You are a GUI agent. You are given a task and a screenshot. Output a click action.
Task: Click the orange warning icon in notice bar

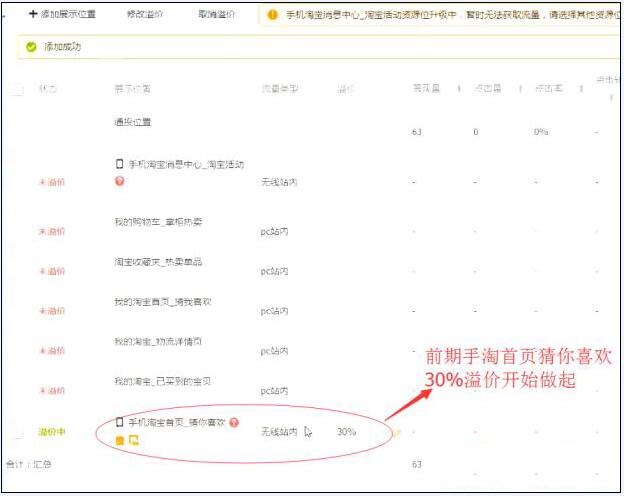click(x=272, y=15)
